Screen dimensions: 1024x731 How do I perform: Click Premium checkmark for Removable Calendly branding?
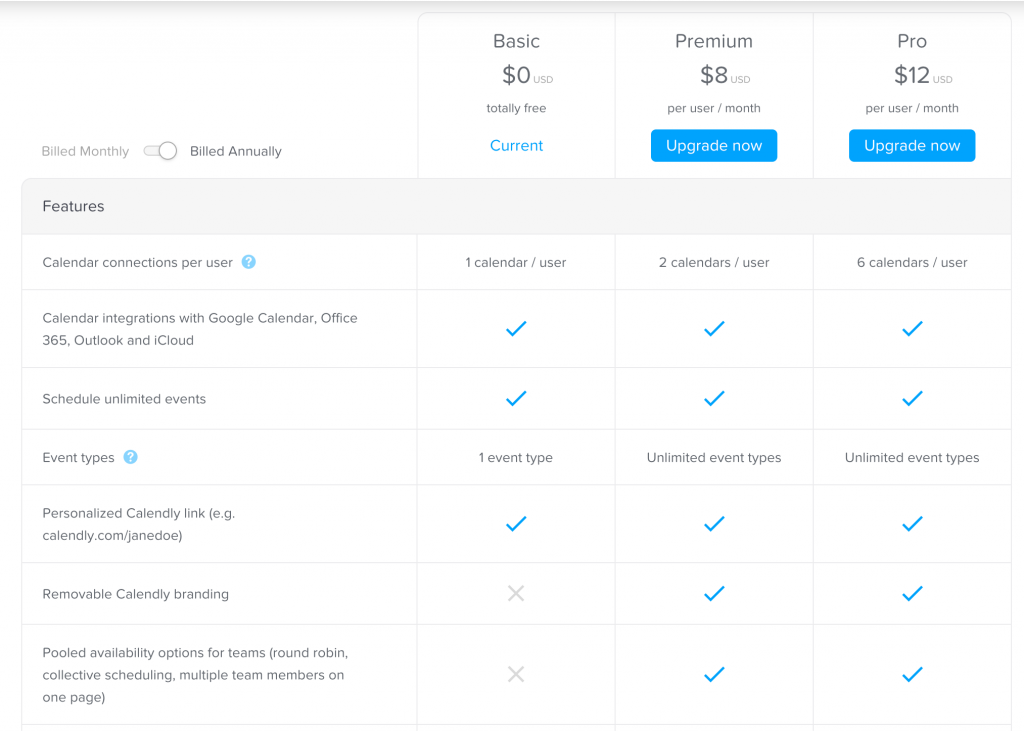point(714,594)
